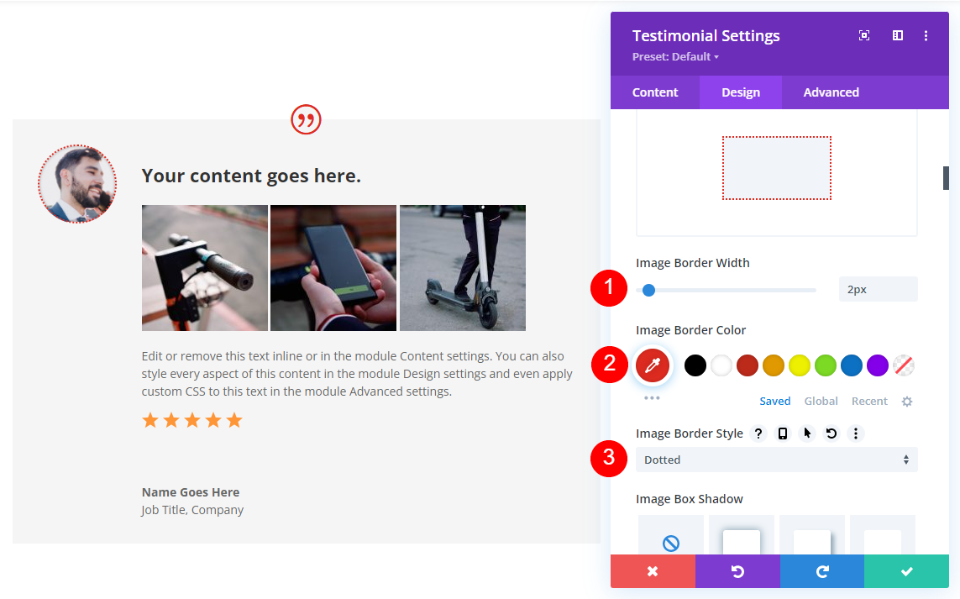Toggle fullscreen expand icon in settings header

pos(864,36)
